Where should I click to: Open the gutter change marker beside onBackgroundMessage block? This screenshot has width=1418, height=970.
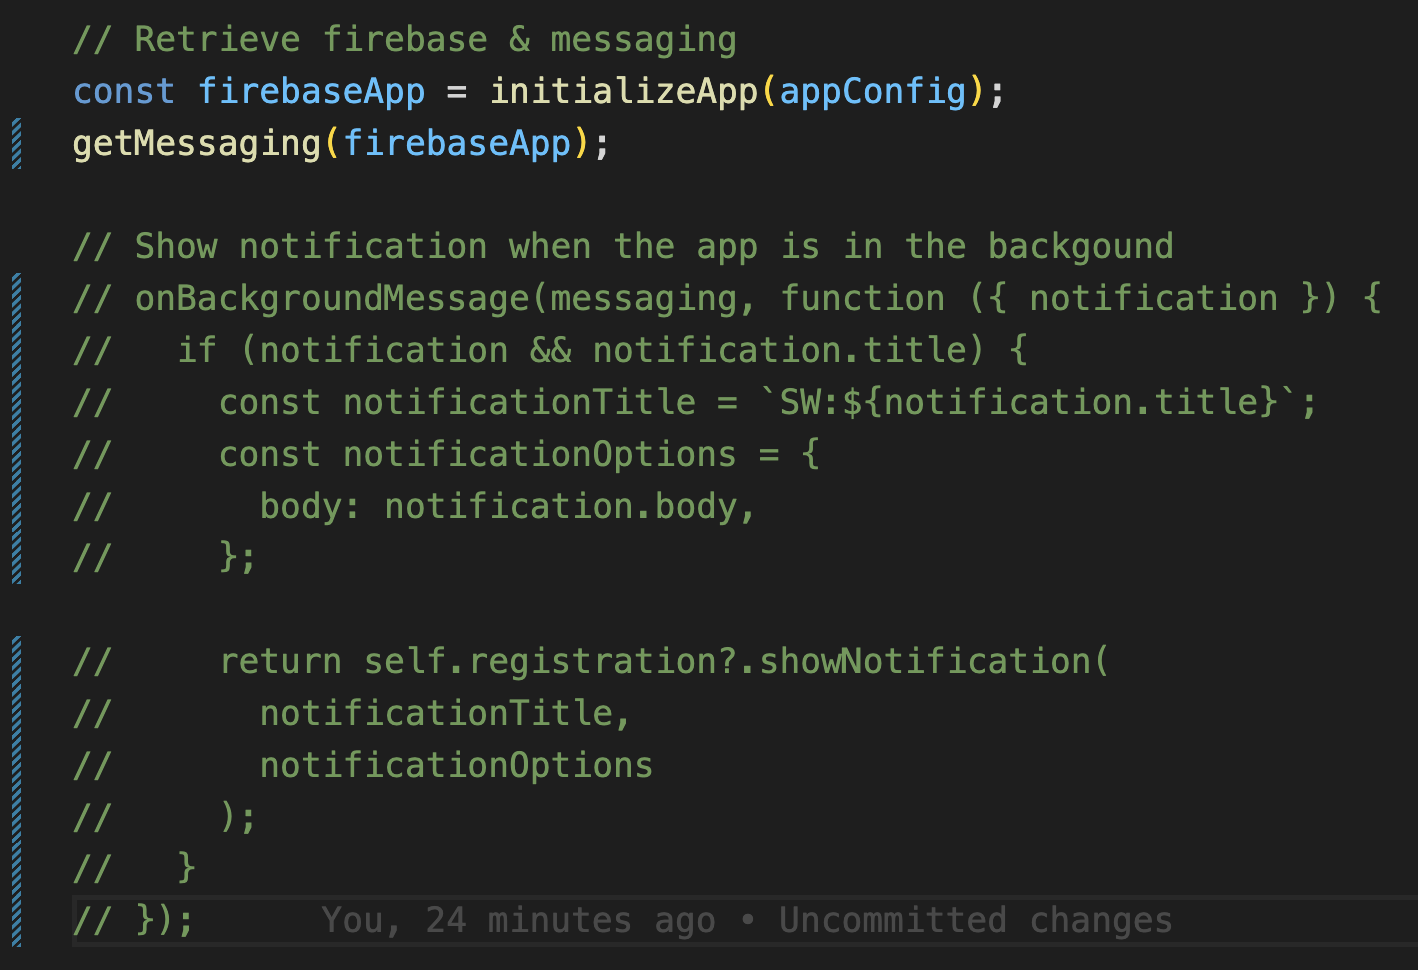point(16,428)
